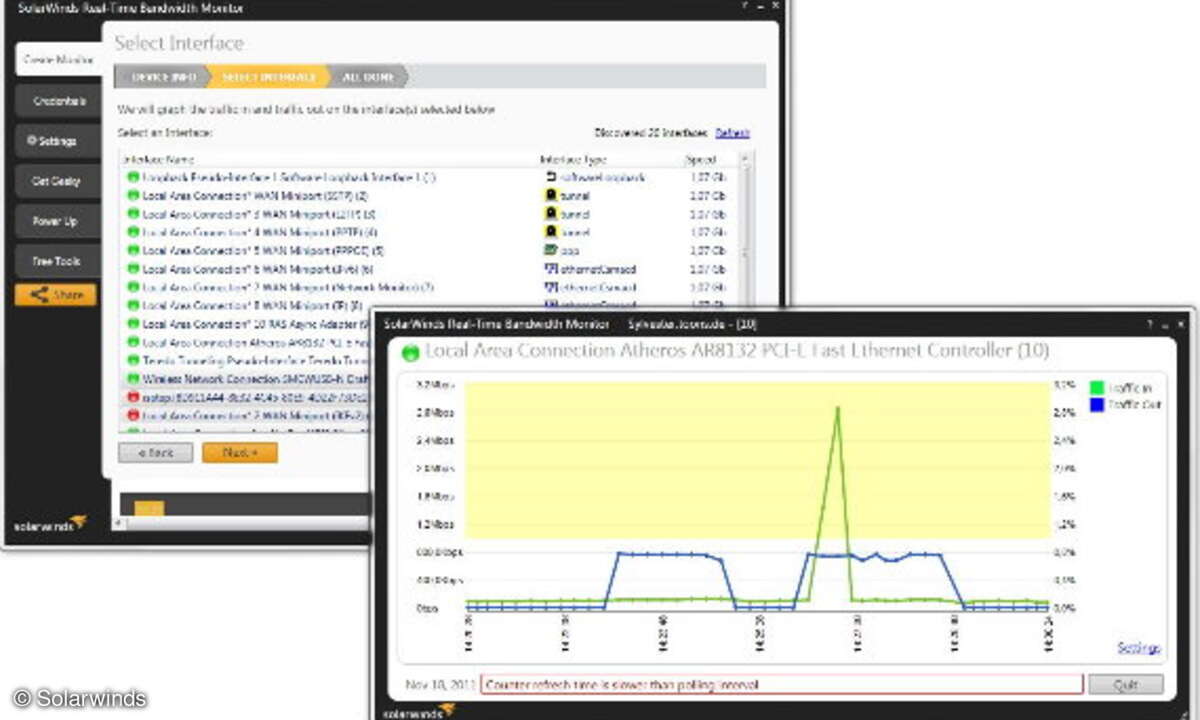Screen dimensions: 1200x720
Task: Click speed value in Loopback row
Action: (707, 177)
